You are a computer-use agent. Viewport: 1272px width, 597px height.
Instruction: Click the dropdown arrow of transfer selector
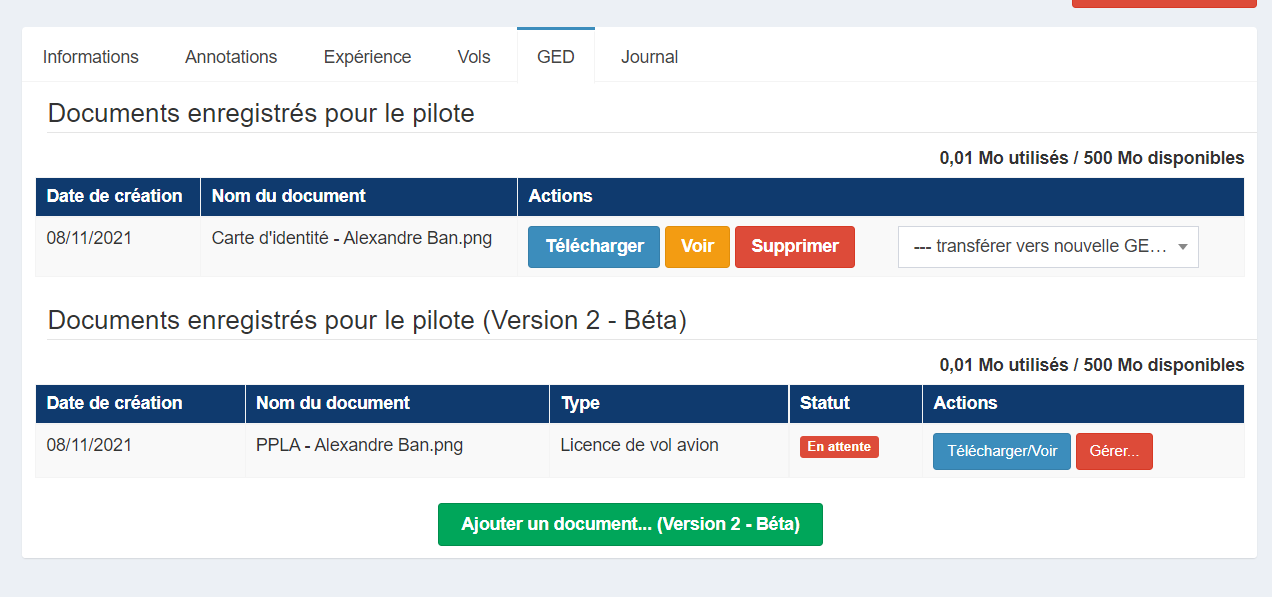[1182, 247]
